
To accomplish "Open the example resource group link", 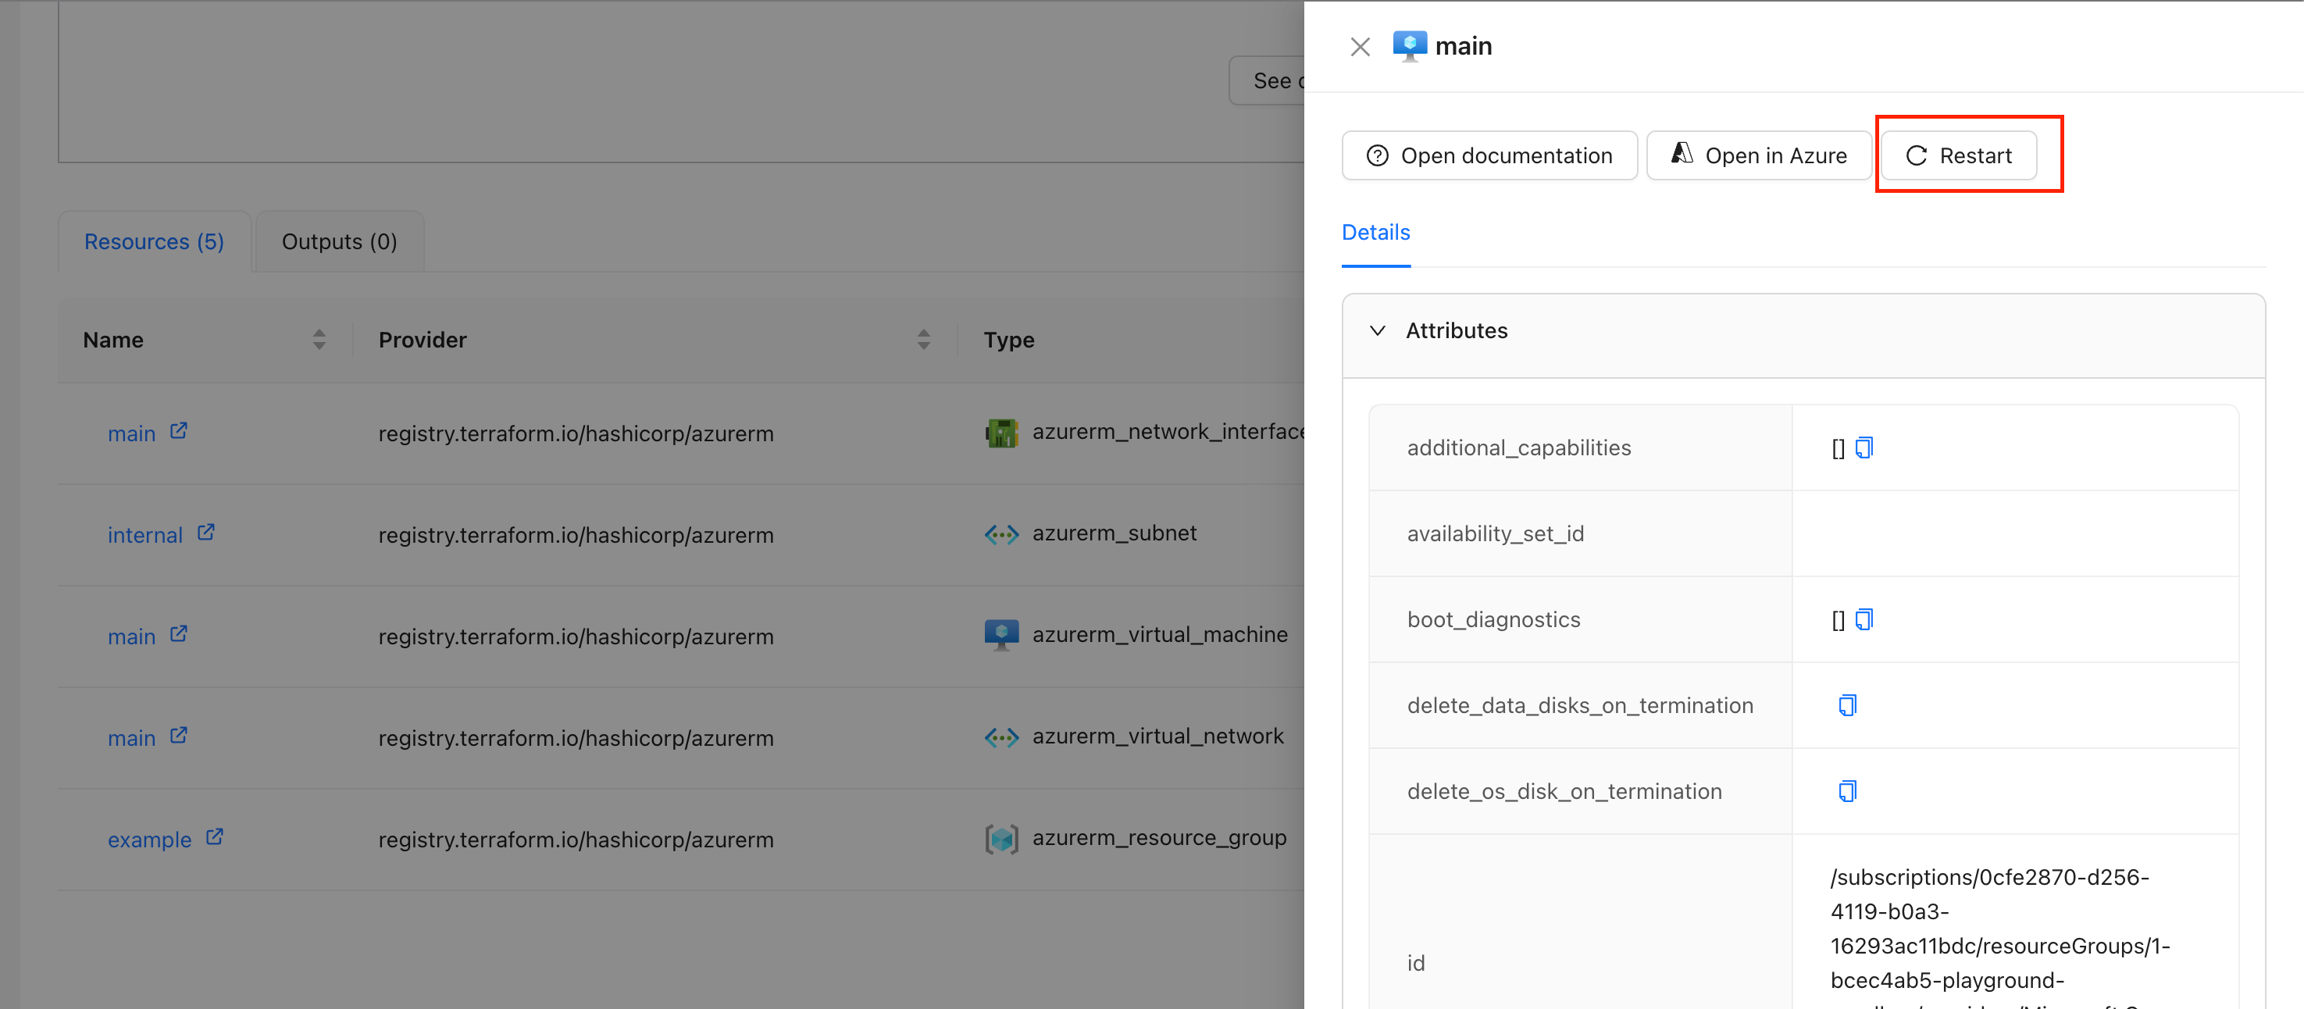I will click(149, 839).
